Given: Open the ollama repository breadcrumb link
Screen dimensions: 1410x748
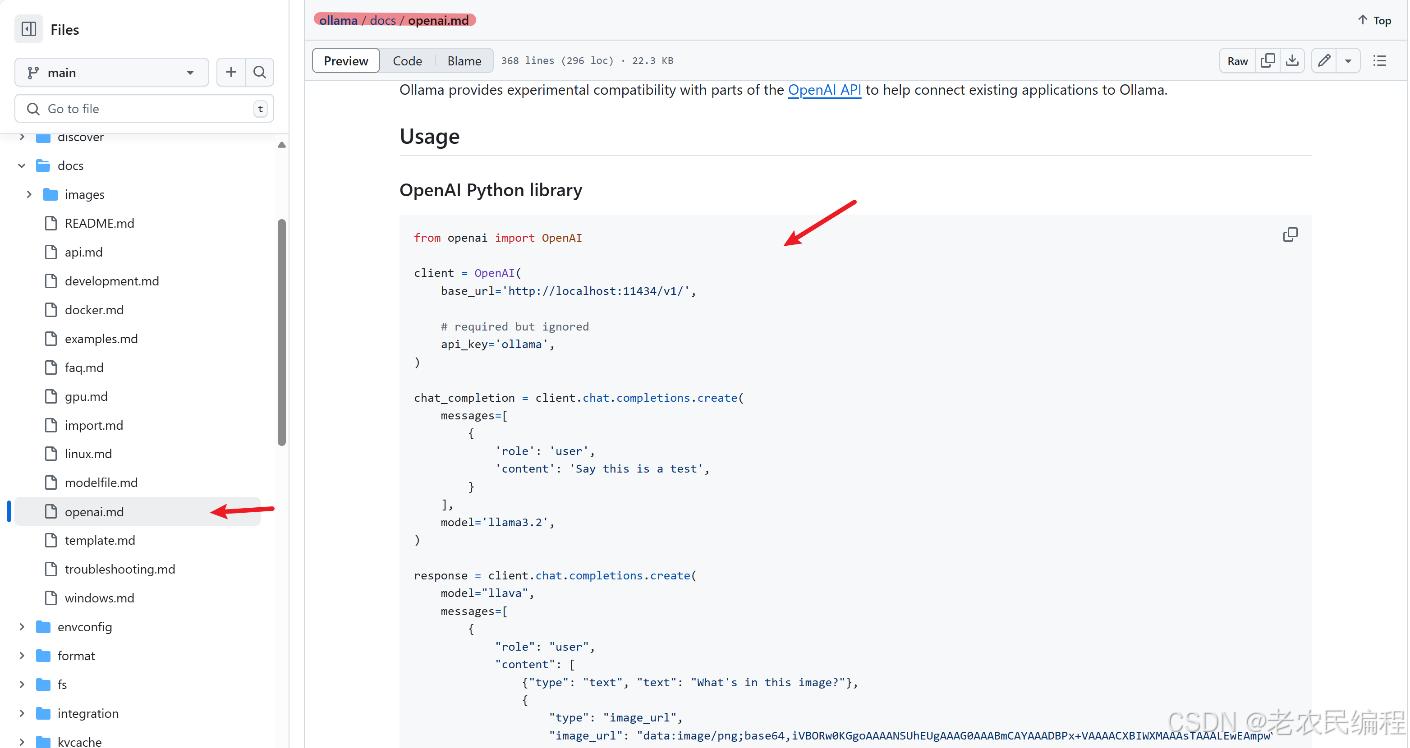Looking at the screenshot, I should [x=337, y=19].
